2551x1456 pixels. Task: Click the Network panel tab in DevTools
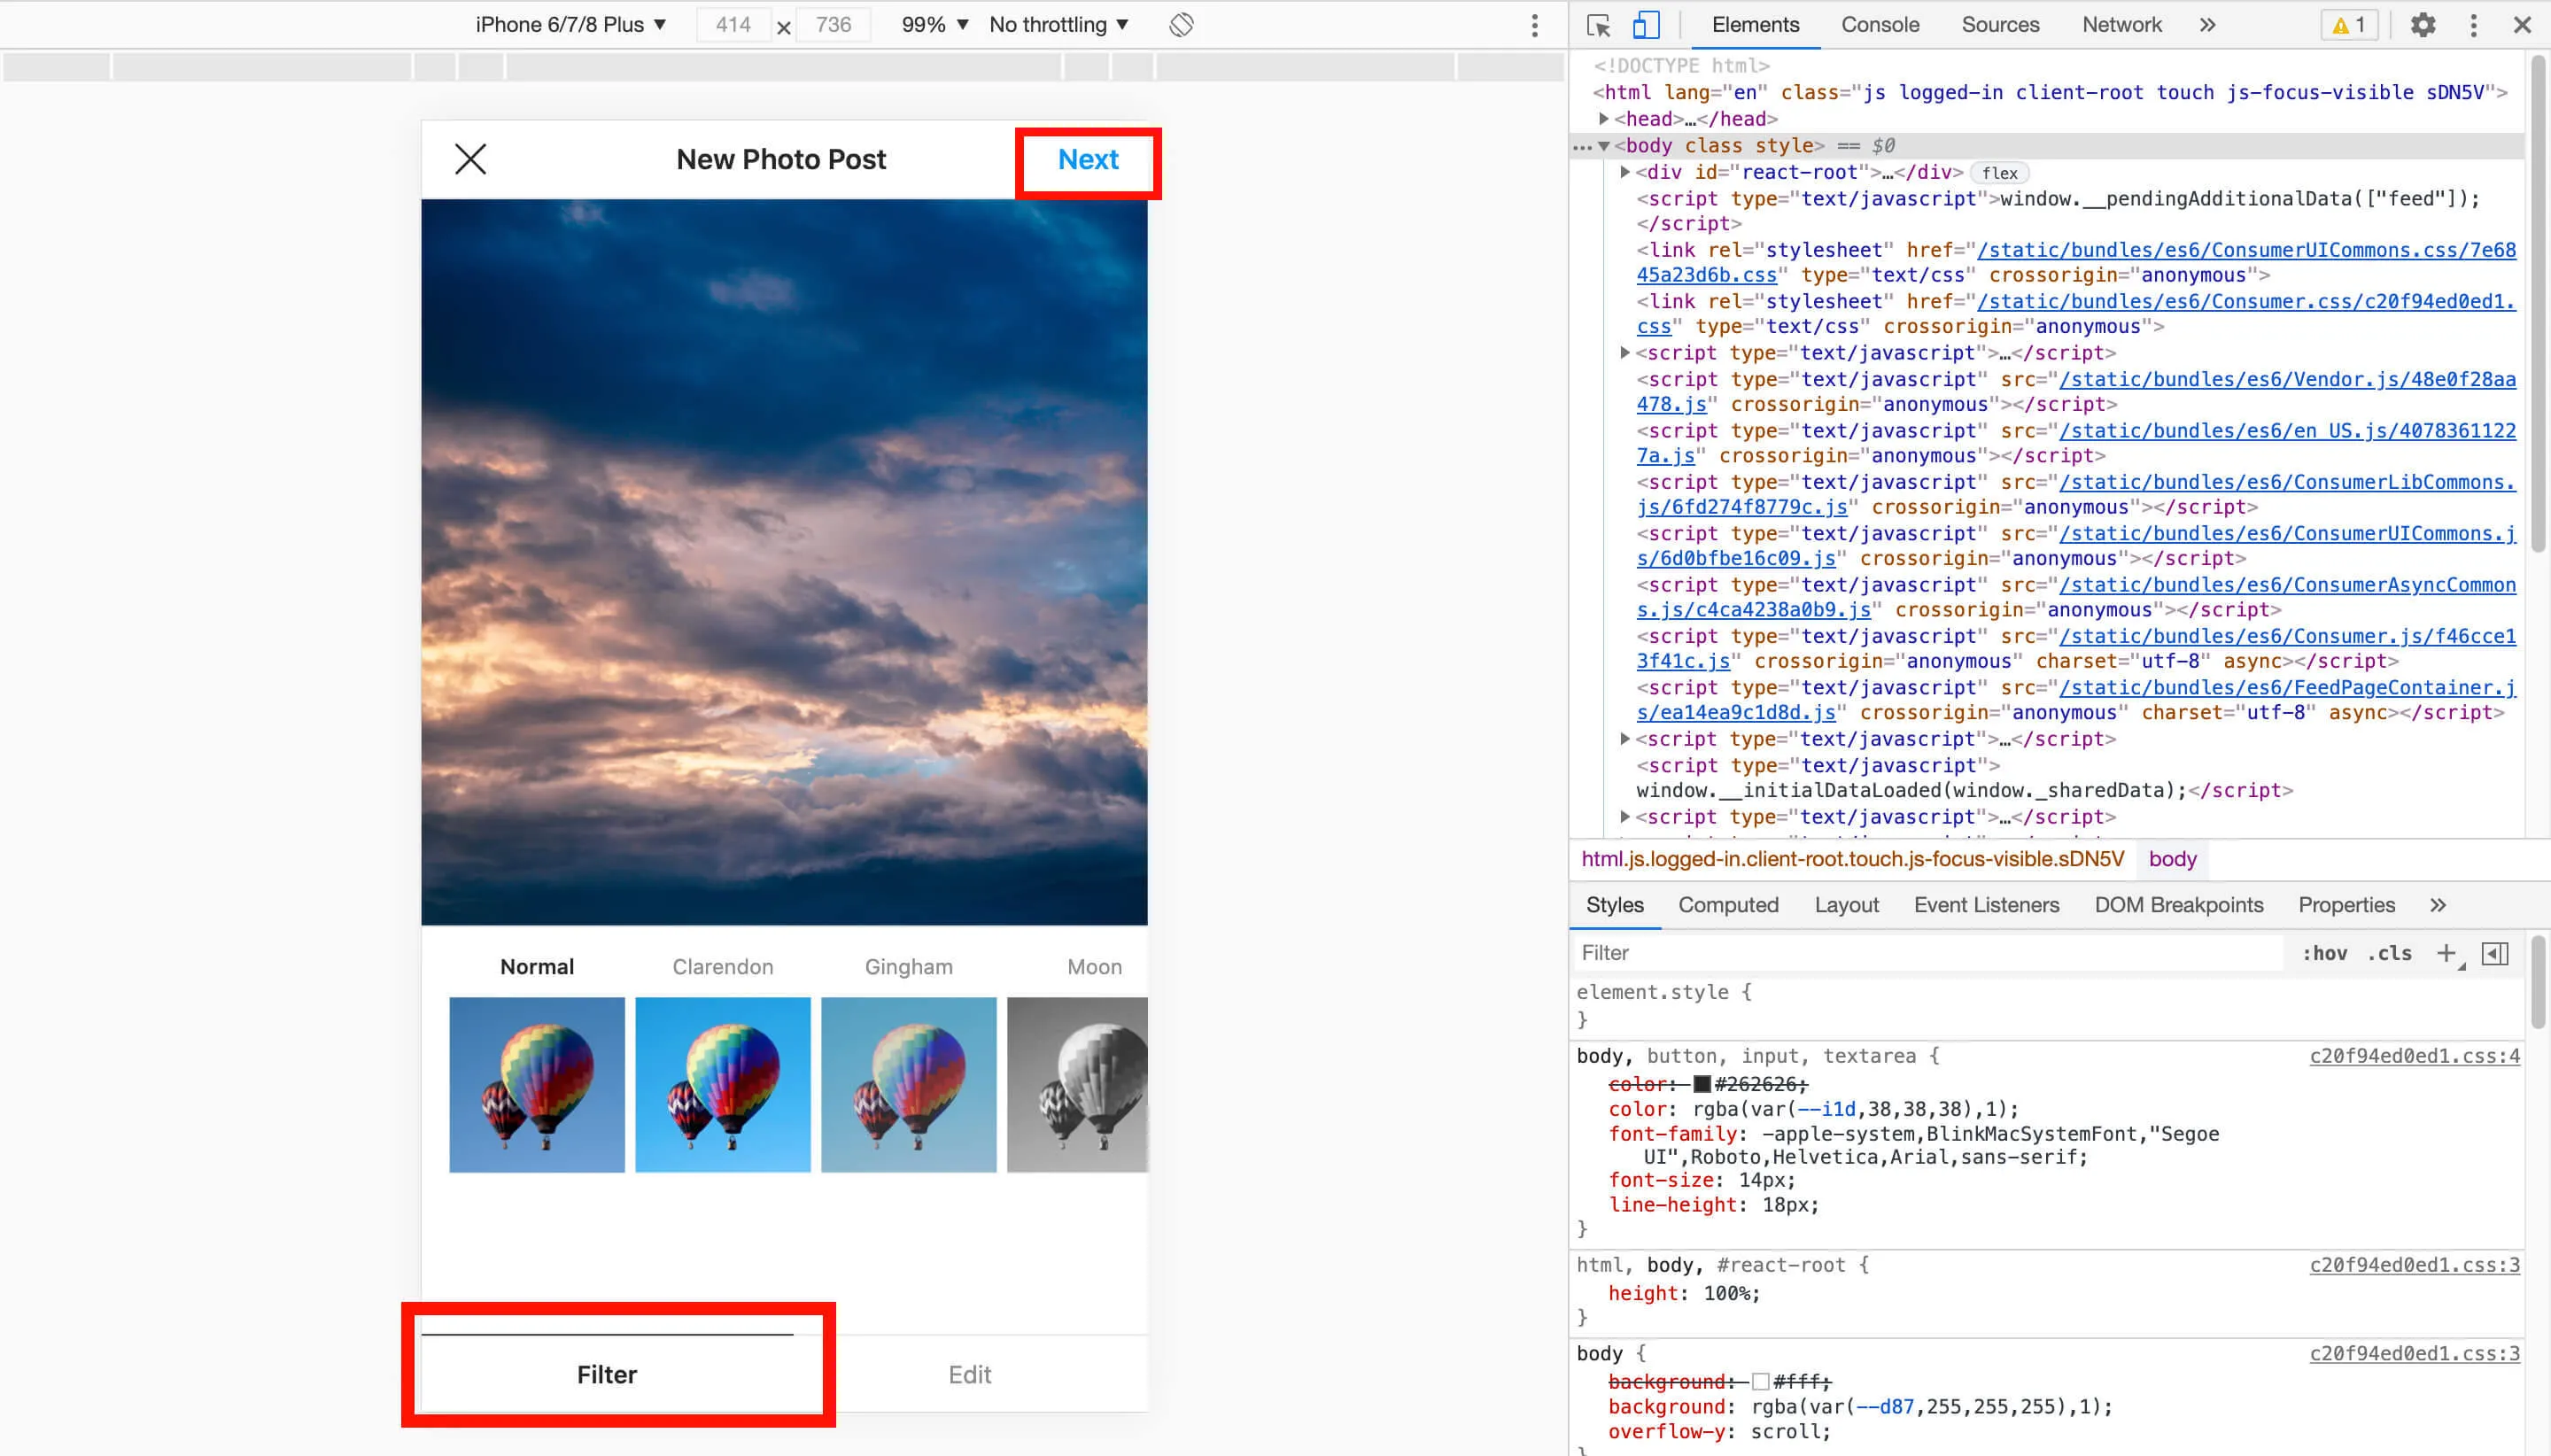2121,25
